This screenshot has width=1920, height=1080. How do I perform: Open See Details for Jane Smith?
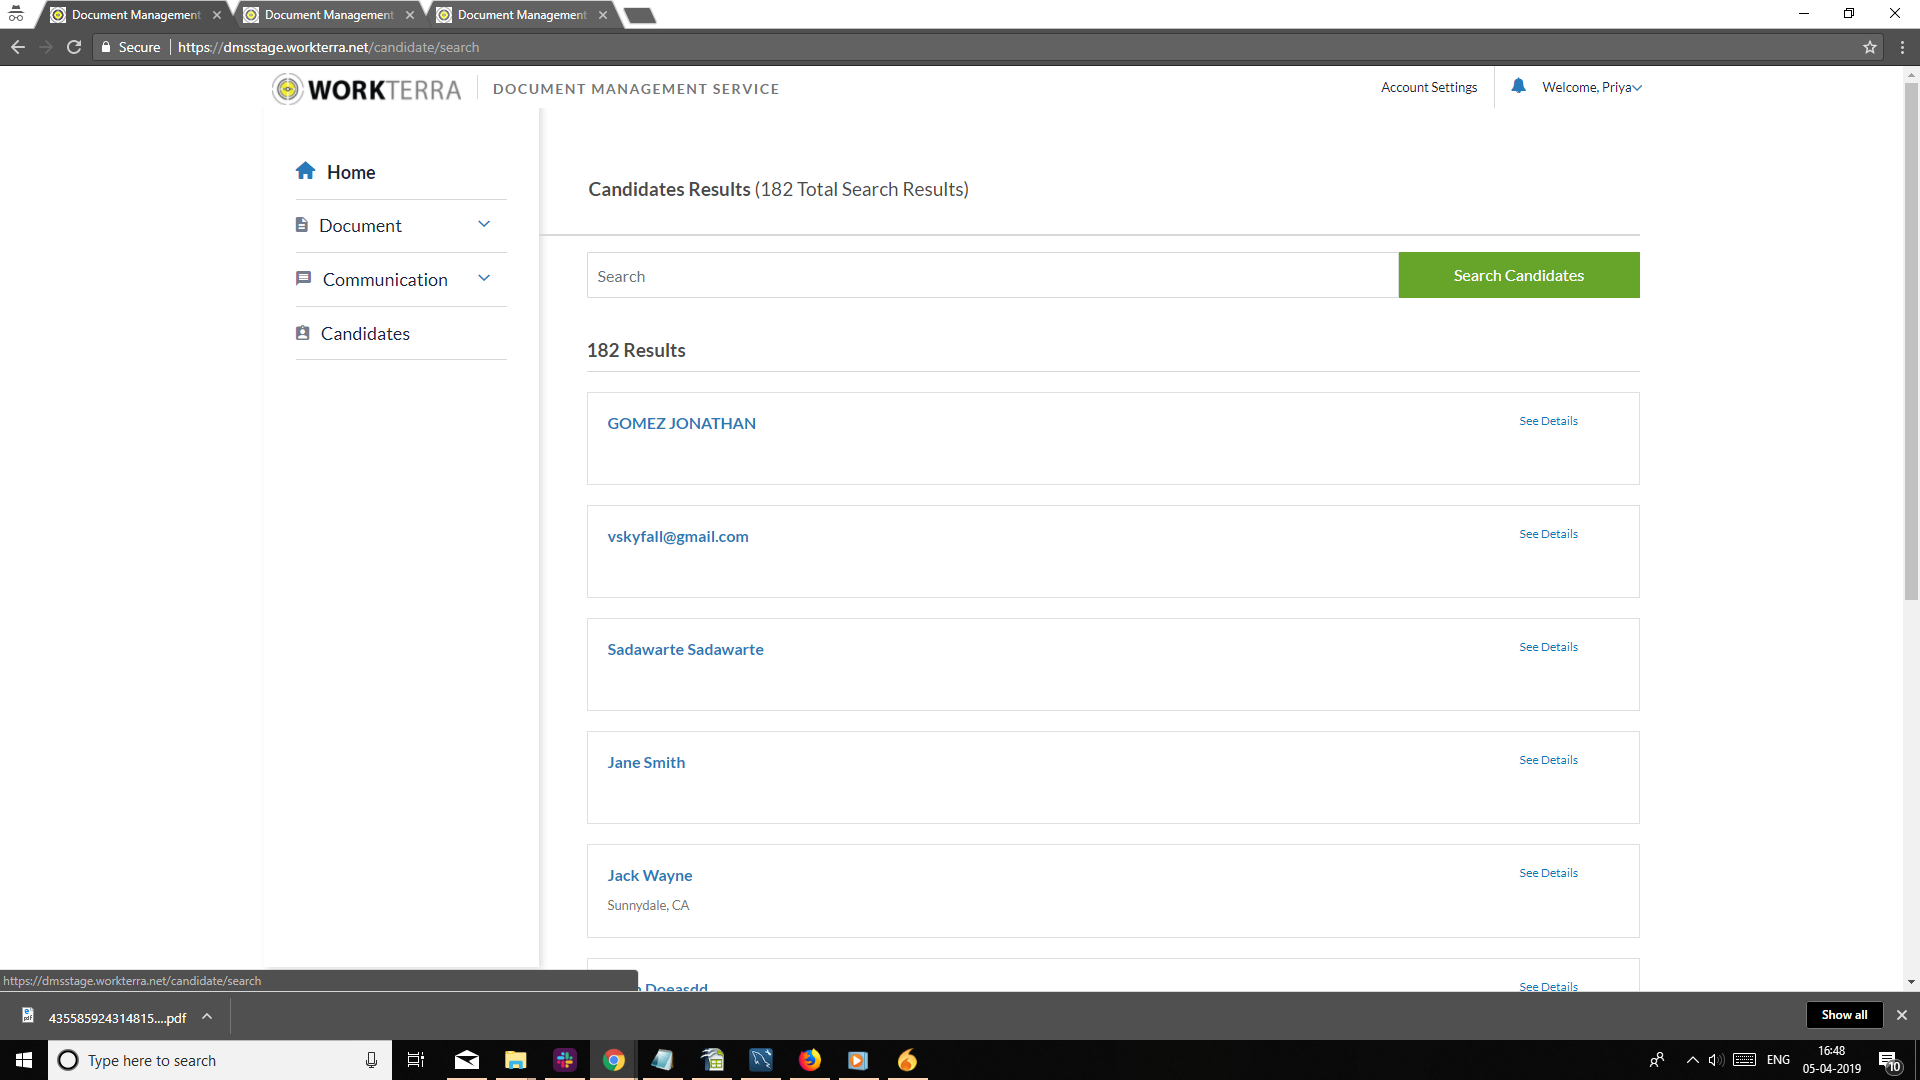1548,760
